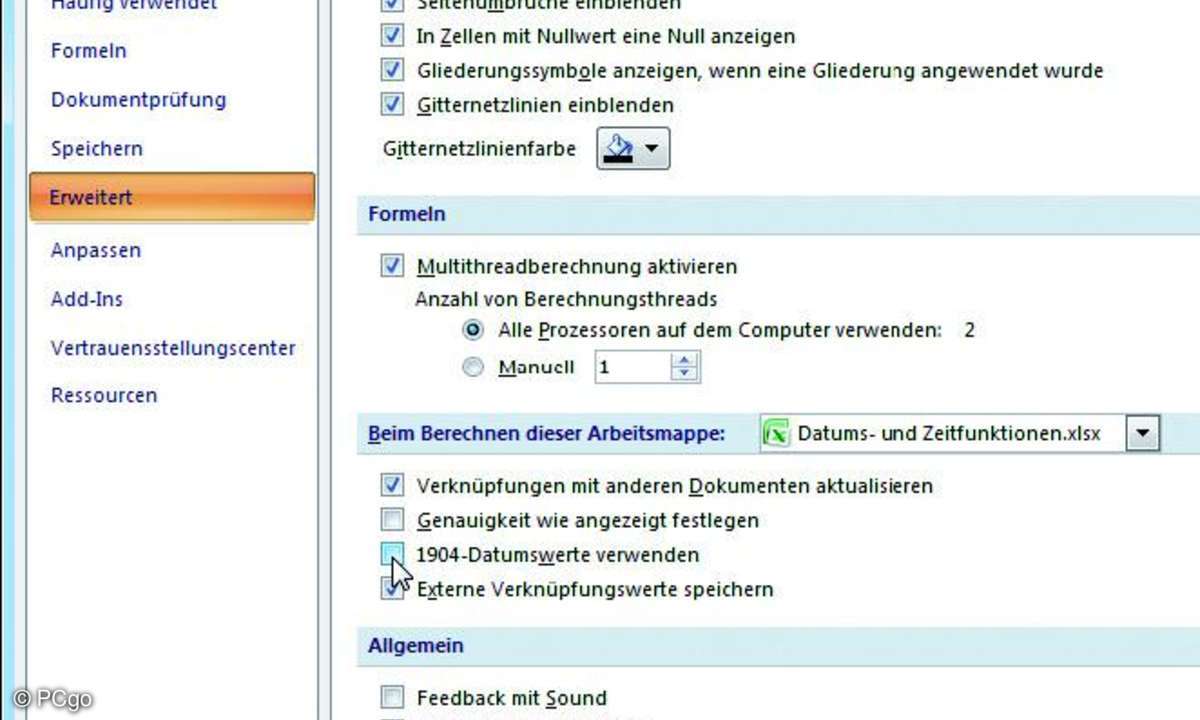The height and width of the screenshot is (720, 1200).
Task: Click 'Beim Berechnen dieser Arbeitsmappe:' label
Action: (x=546, y=434)
